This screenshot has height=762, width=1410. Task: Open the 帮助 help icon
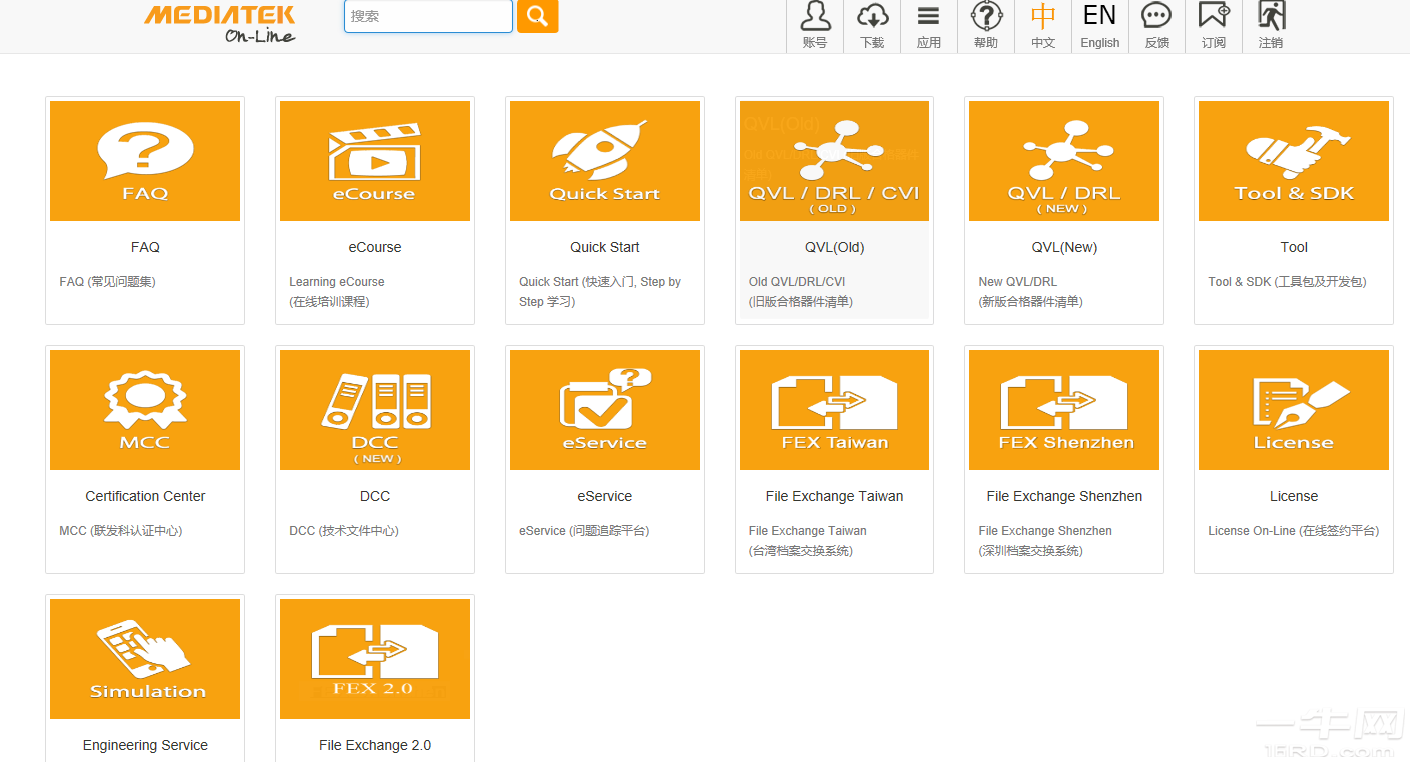pyautogui.click(x=986, y=26)
